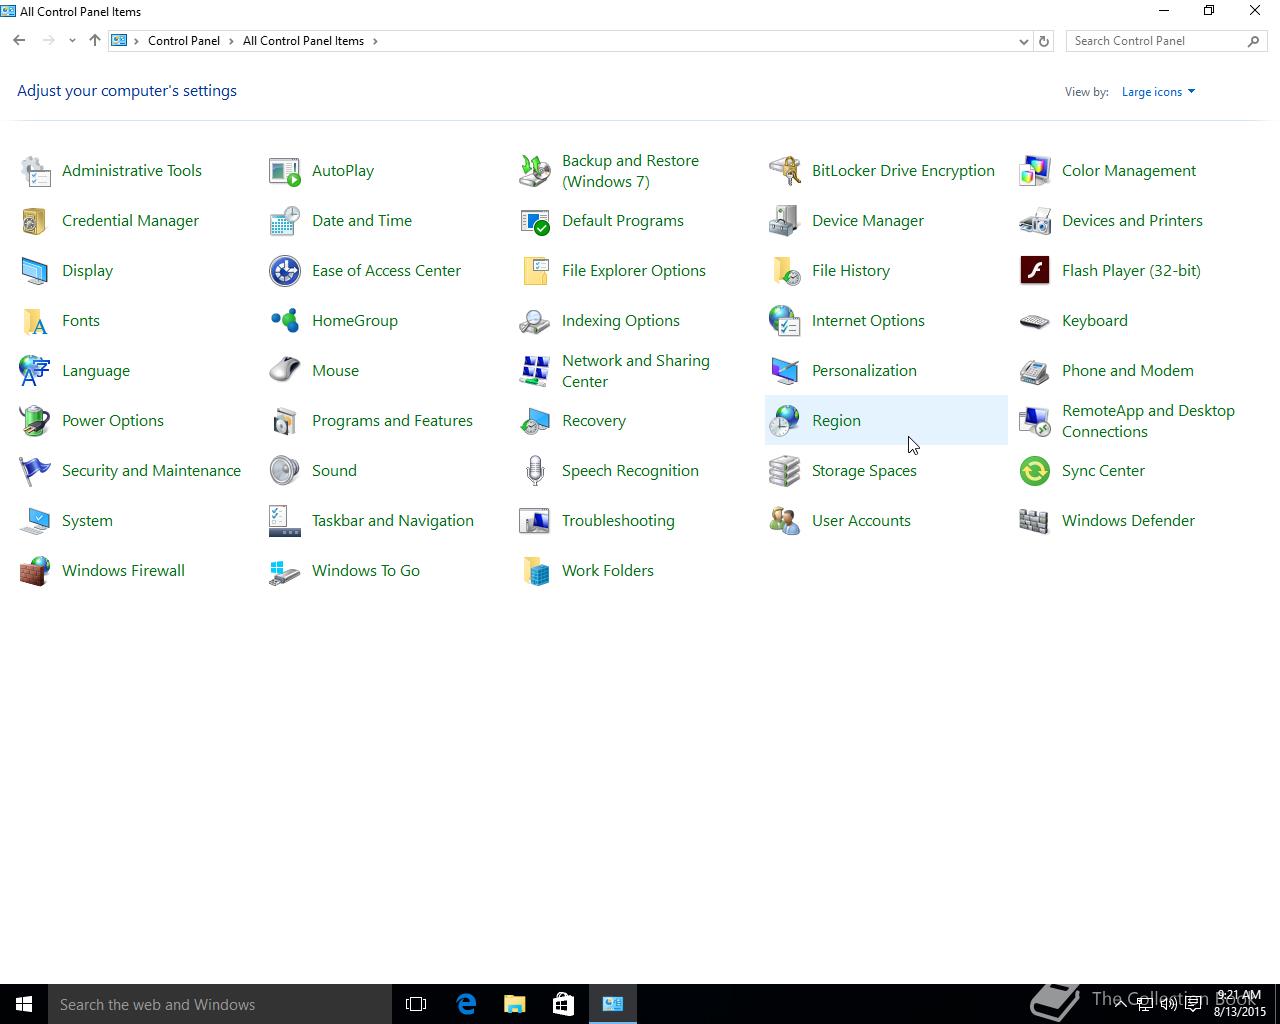This screenshot has width=1280, height=1024.
Task: Click the Windows To Go link
Action: click(x=366, y=571)
